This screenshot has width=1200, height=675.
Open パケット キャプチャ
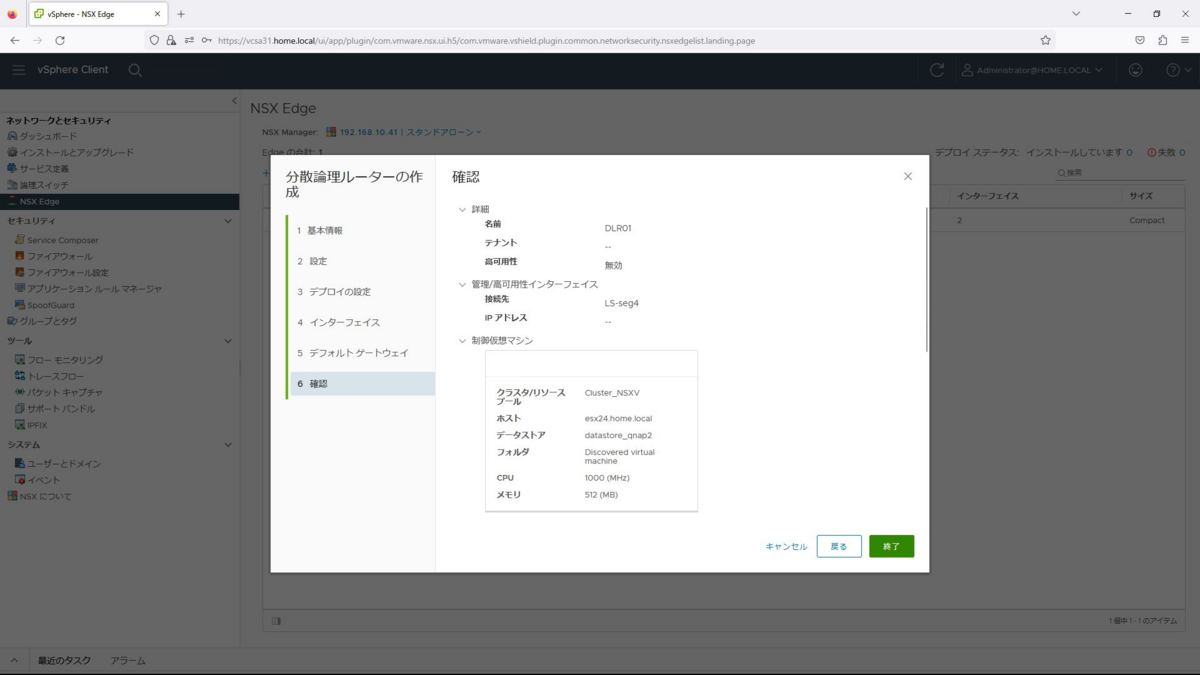pos(64,392)
